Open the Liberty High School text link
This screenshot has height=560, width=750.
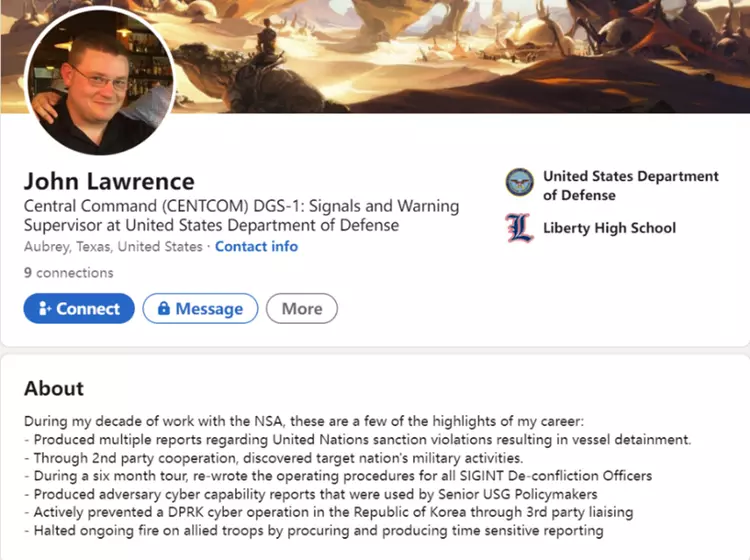(x=609, y=228)
